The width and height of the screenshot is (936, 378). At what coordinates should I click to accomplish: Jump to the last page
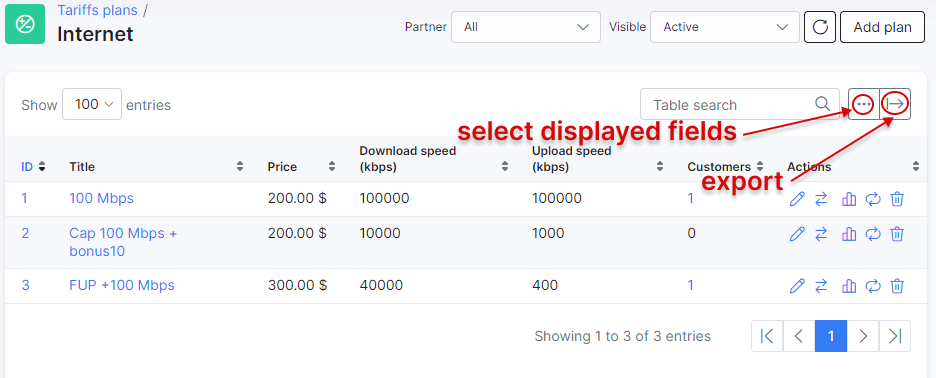895,336
